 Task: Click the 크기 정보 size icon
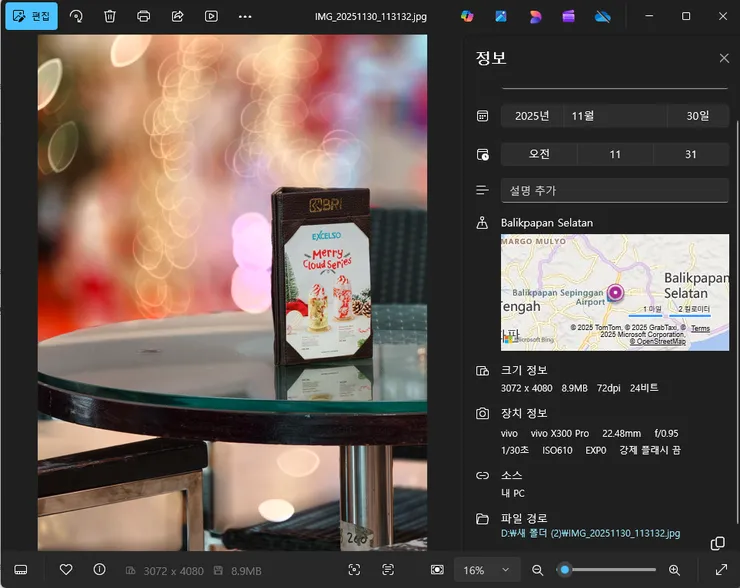[x=482, y=371]
